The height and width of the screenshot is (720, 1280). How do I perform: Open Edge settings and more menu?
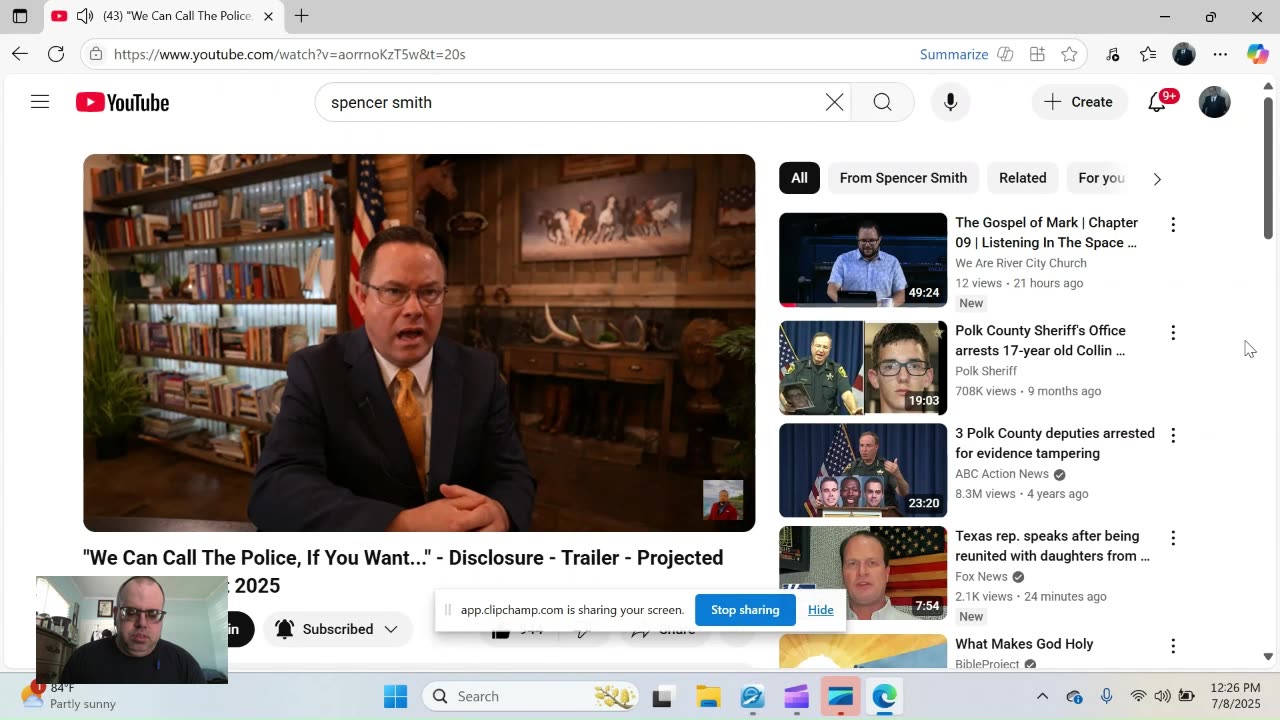click(1220, 54)
